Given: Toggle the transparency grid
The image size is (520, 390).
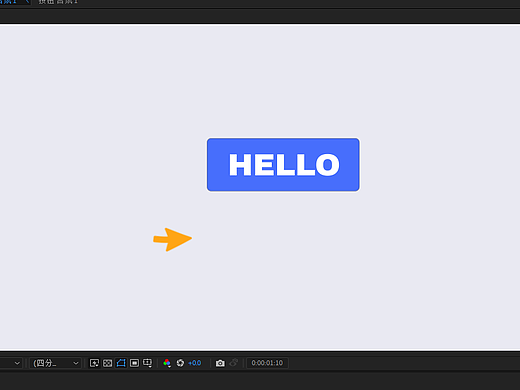Looking at the screenshot, I should (107, 363).
